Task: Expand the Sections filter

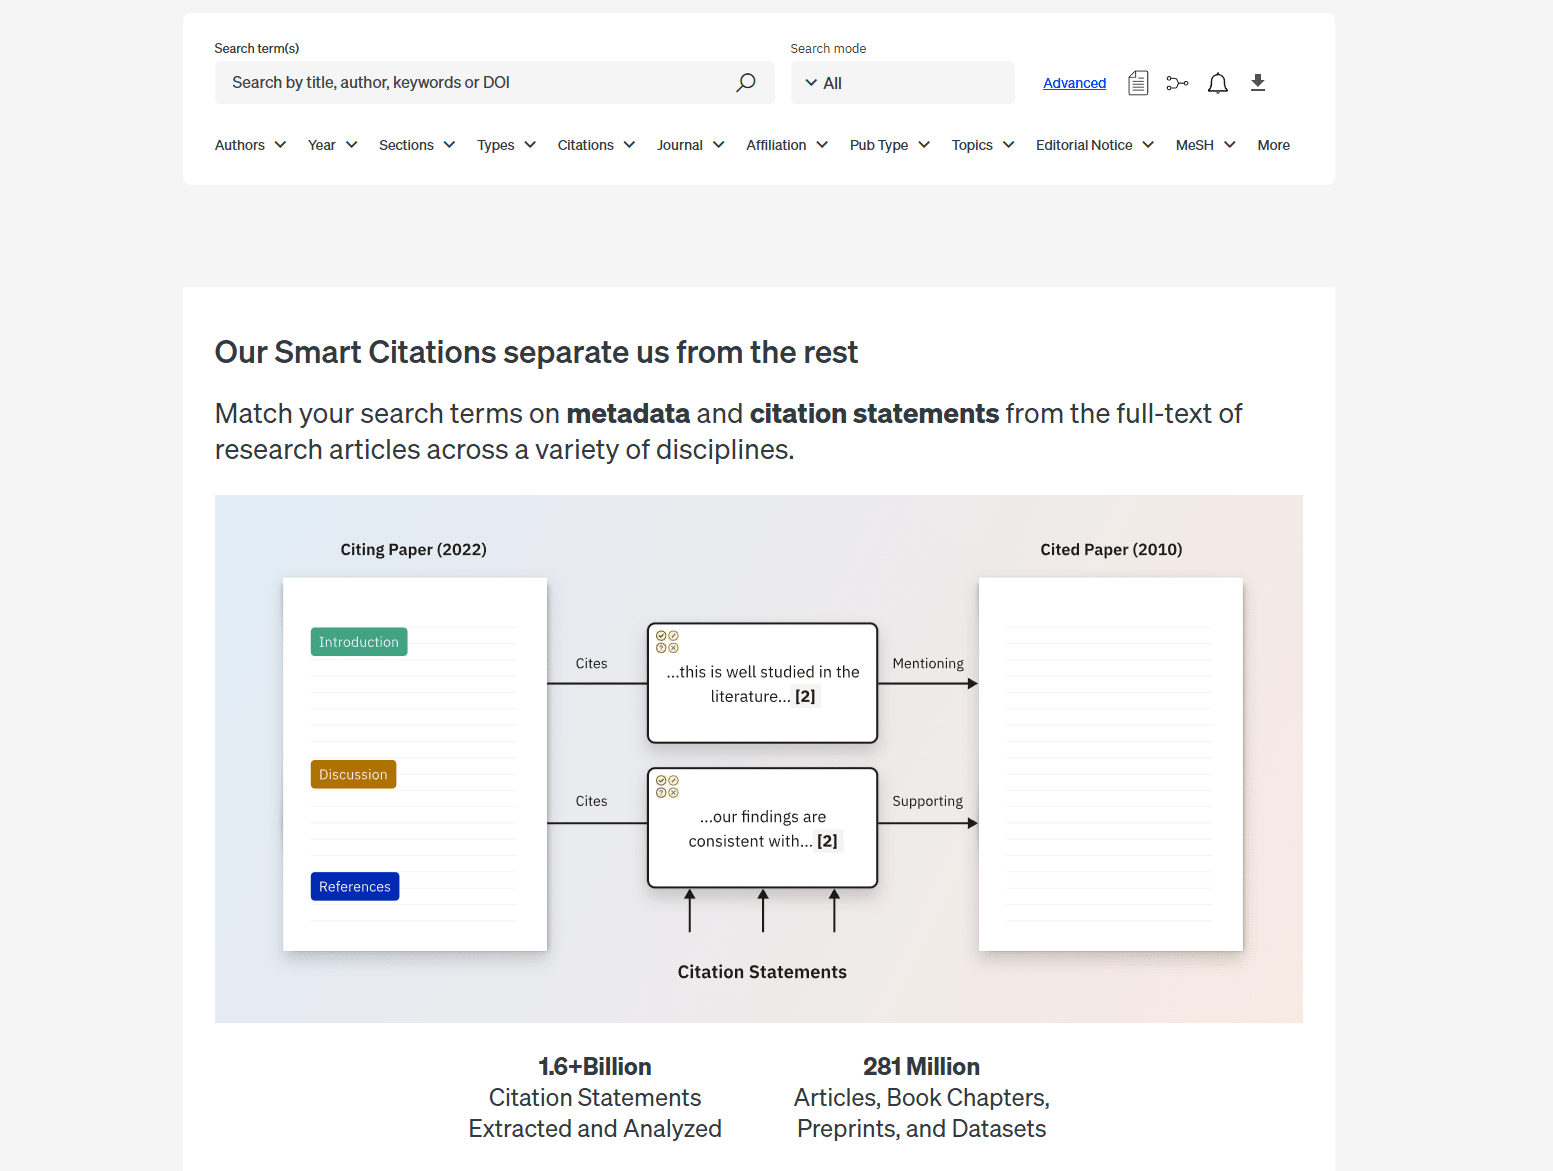Action: 417,145
